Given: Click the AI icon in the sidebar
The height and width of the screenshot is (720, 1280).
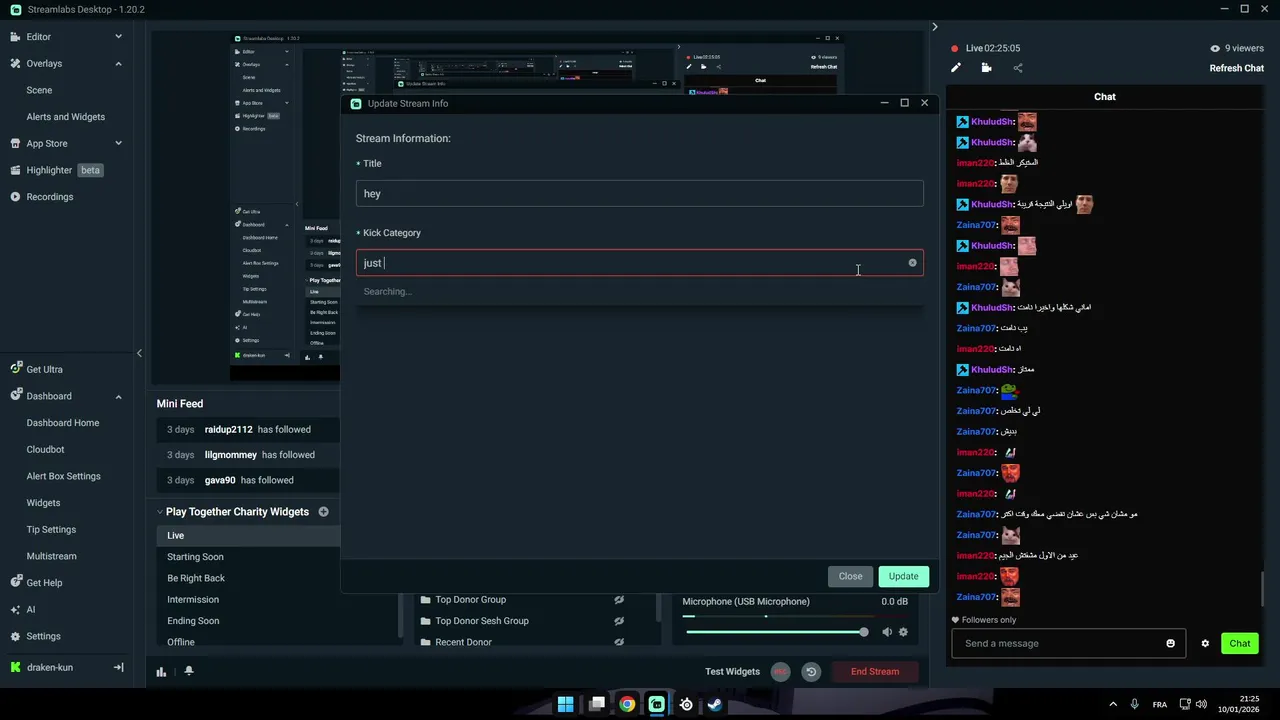Looking at the screenshot, I should point(15,609).
